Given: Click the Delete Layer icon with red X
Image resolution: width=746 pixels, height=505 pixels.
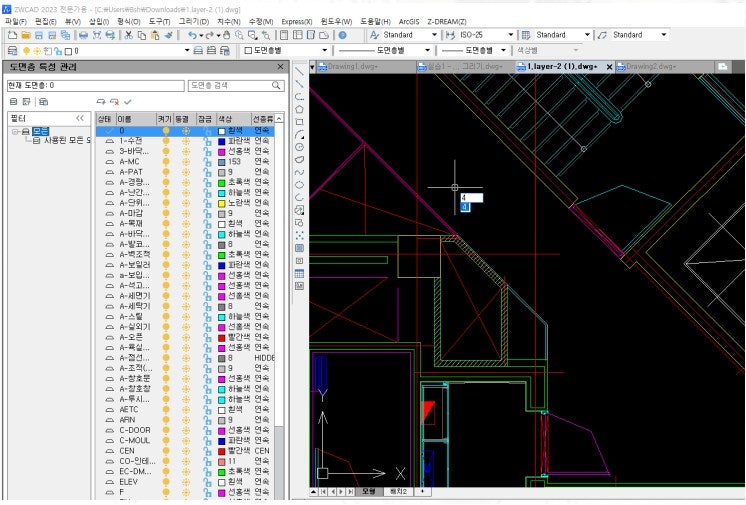Looking at the screenshot, I should pyautogui.click(x=114, y=102).
